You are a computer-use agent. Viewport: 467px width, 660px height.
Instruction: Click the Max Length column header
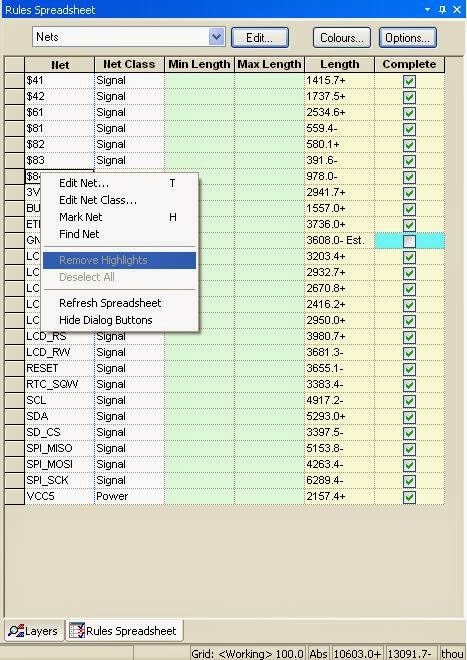(269, 64)
